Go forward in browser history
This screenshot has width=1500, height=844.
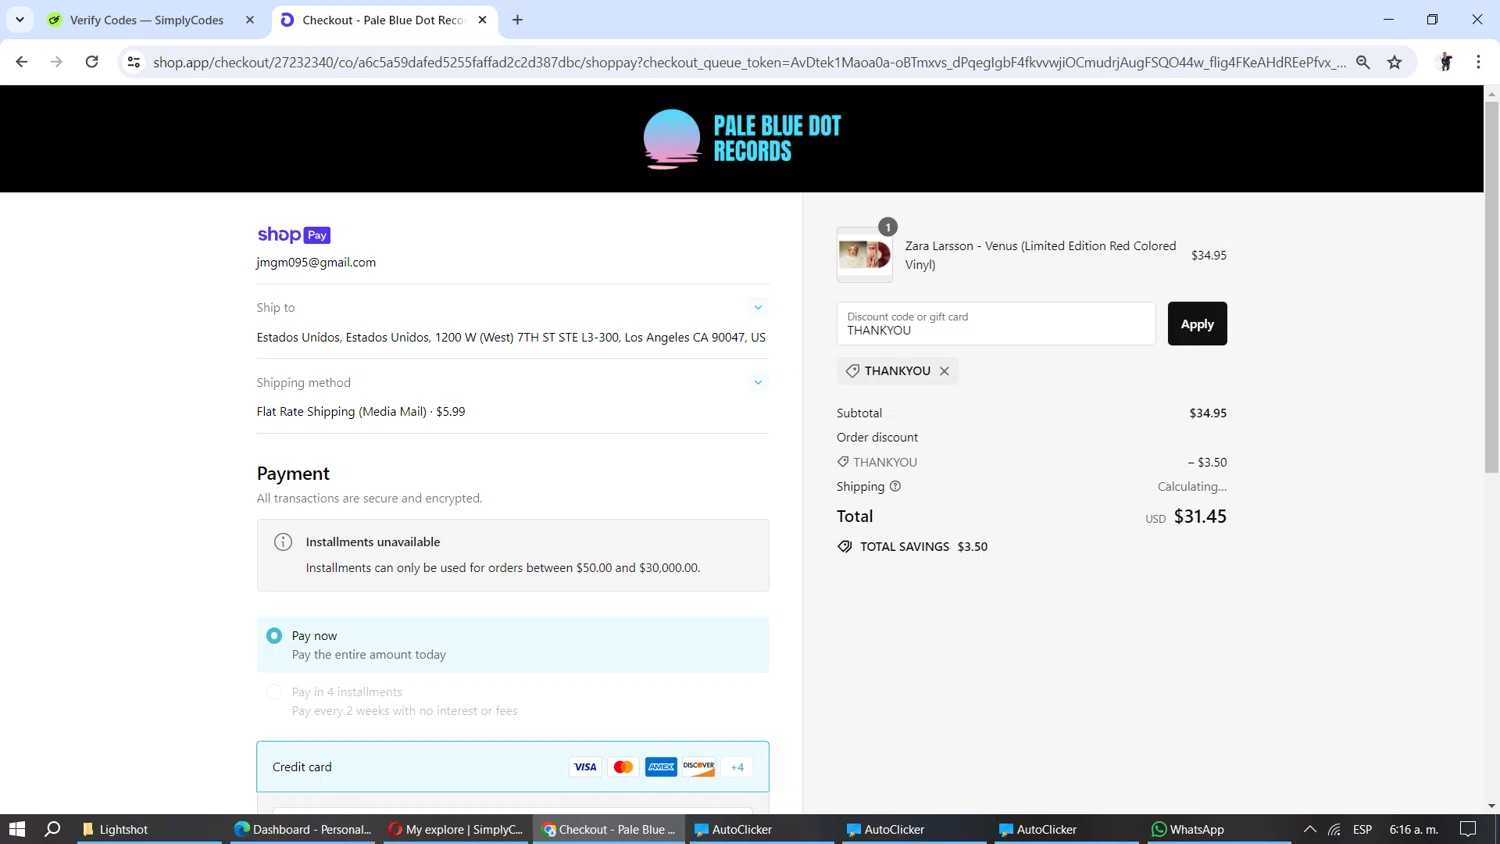[57, 62]
